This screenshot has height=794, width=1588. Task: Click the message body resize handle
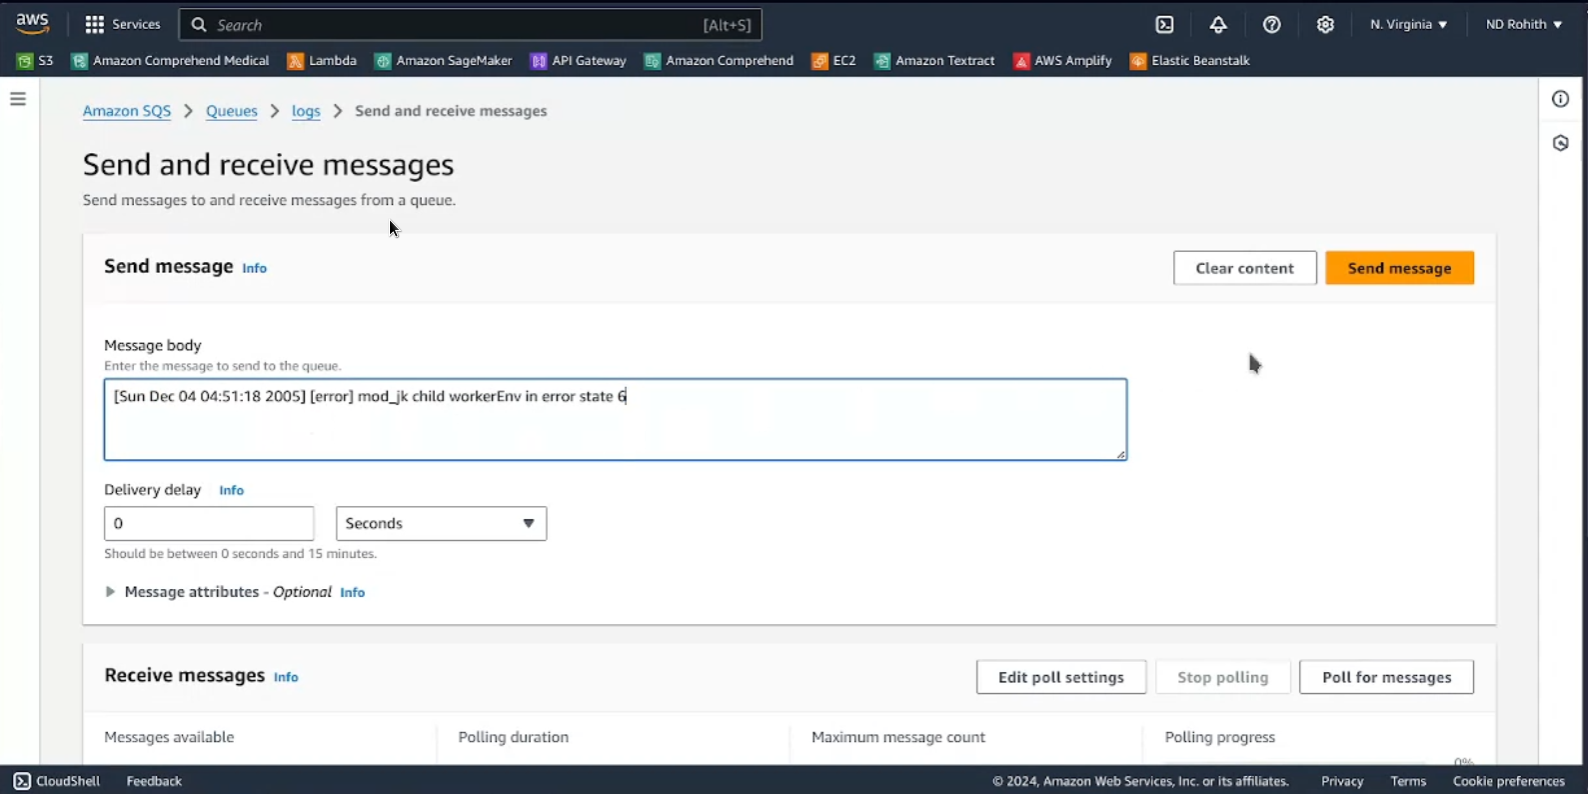coord(1120,453)
